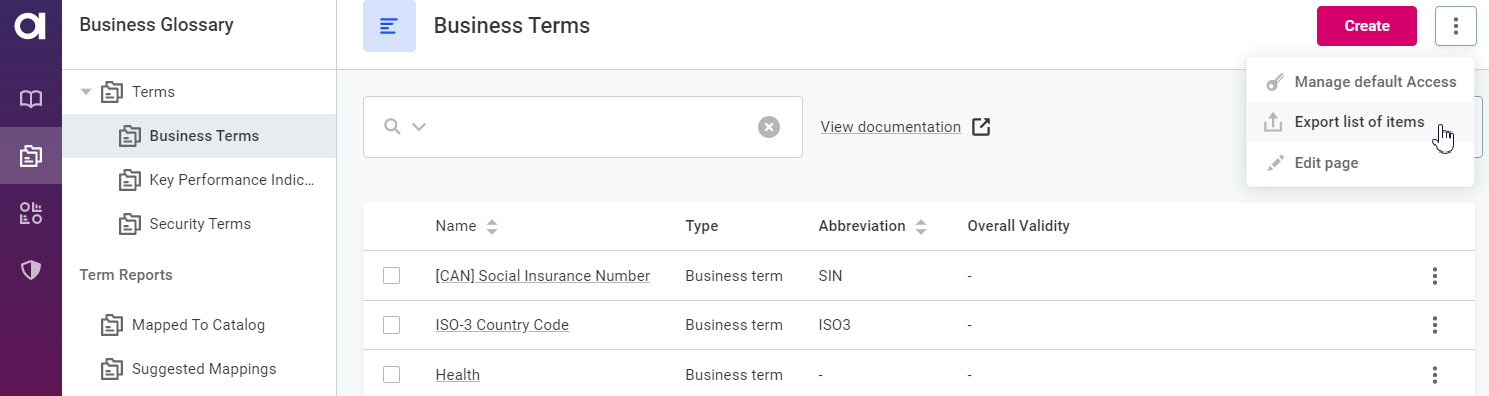Click the key icon for Manage default Access
Image resolution: width=1489 pixels, height=396 pixels.
coord(1274,82)
